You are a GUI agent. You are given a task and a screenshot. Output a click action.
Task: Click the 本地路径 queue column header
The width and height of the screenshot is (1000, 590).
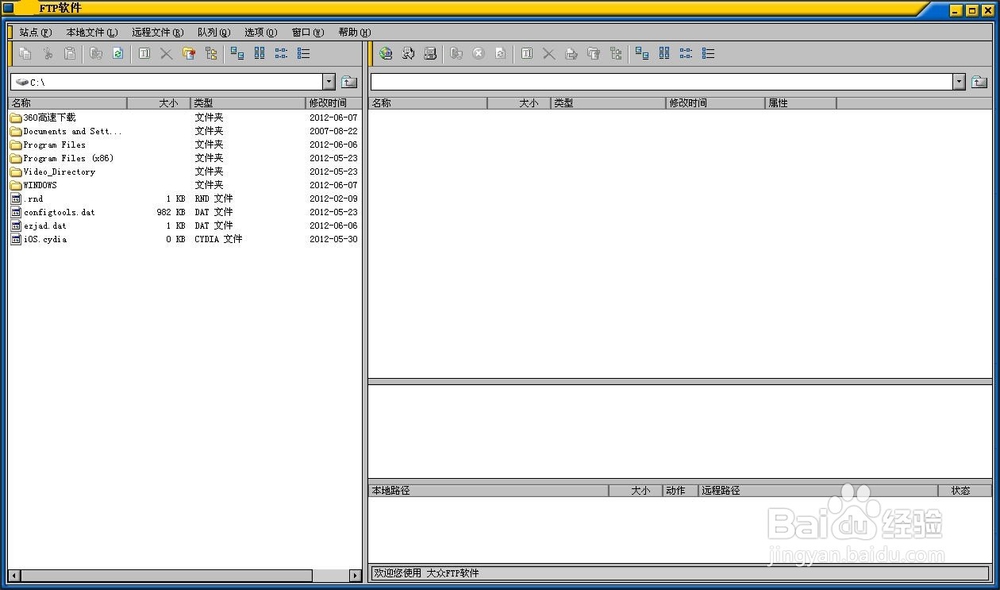[489, 490]
